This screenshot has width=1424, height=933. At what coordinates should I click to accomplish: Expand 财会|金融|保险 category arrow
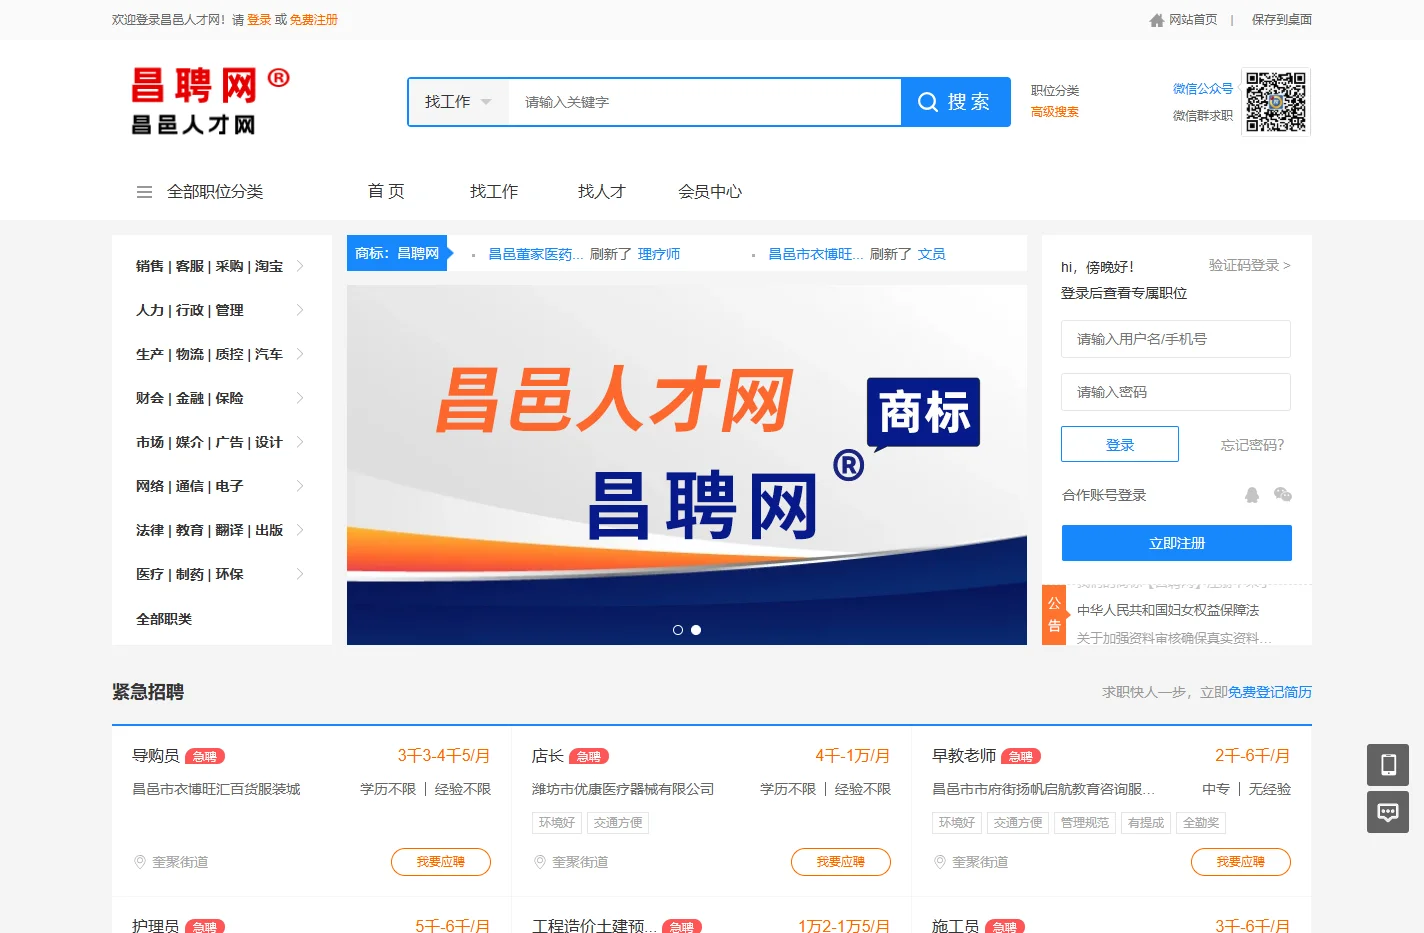pyautogui.click(x=300, y=398)
